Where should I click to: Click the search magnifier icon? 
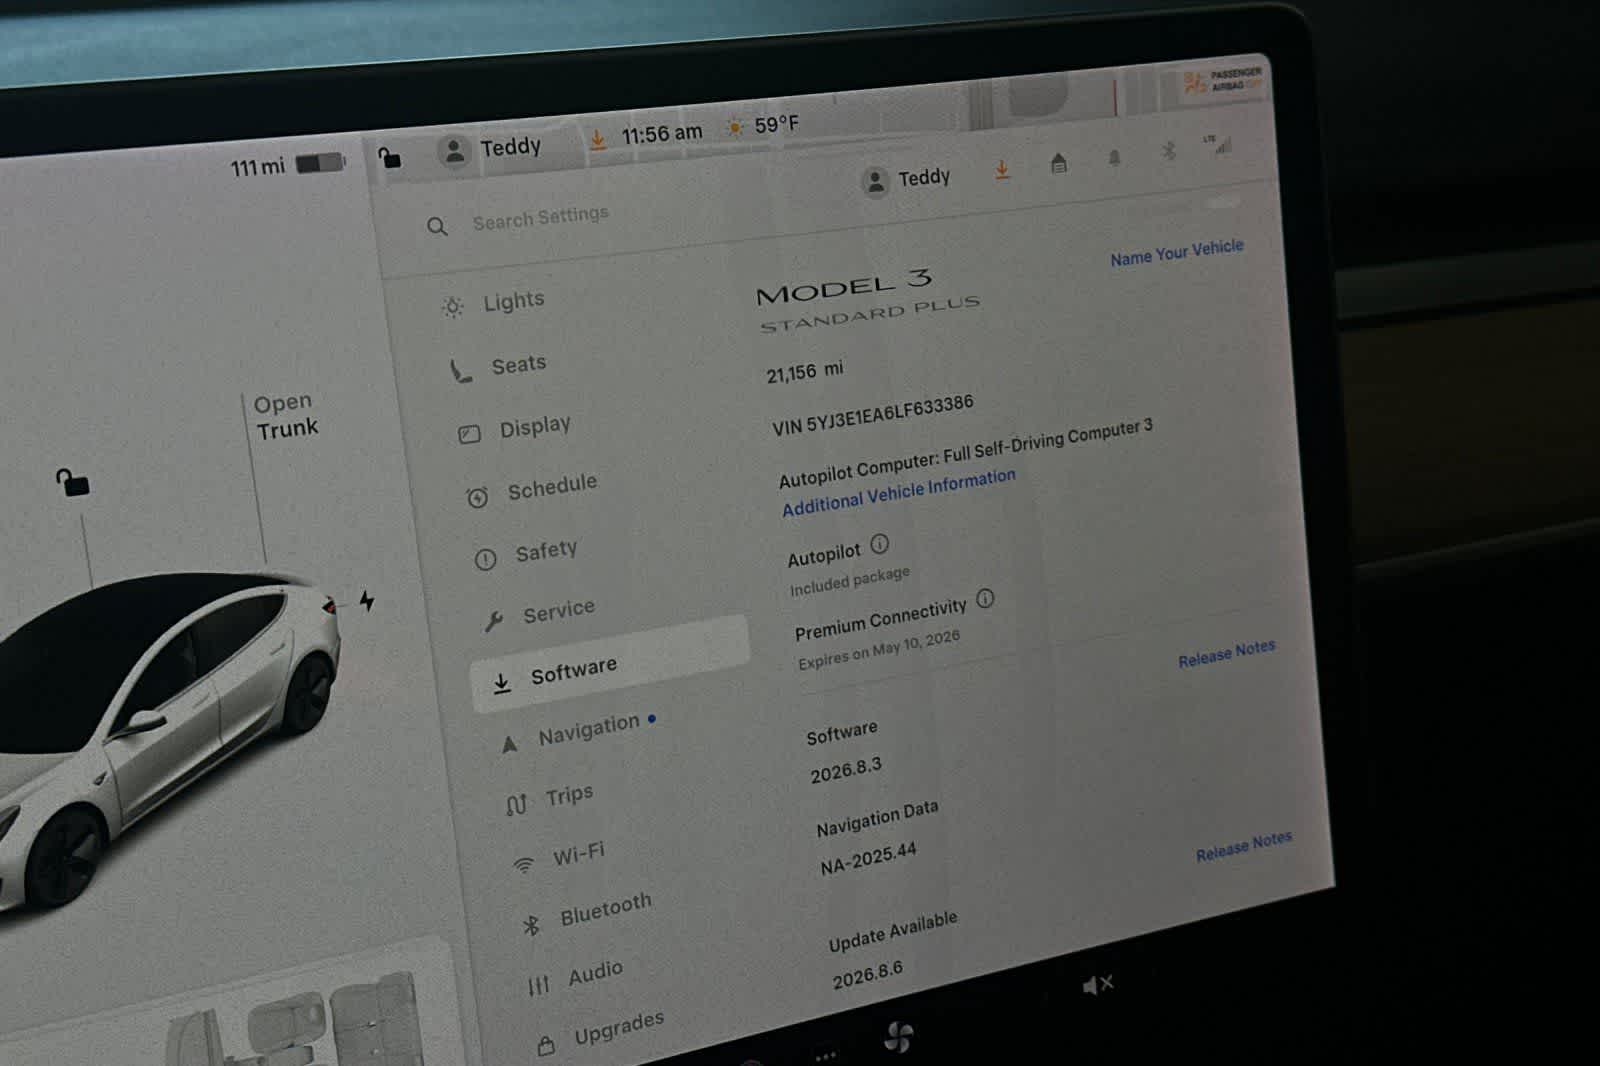click(437, 227)
